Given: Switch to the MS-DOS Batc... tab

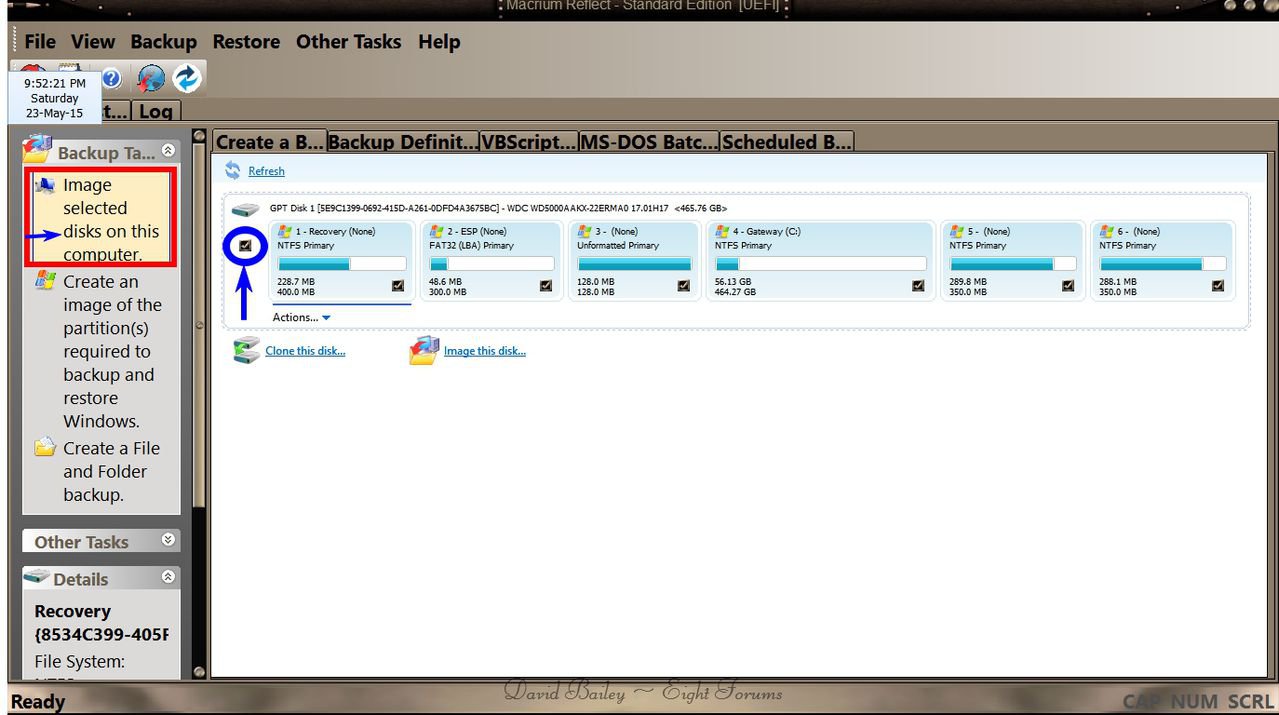Looking at the screenshot, I should 649,142.
